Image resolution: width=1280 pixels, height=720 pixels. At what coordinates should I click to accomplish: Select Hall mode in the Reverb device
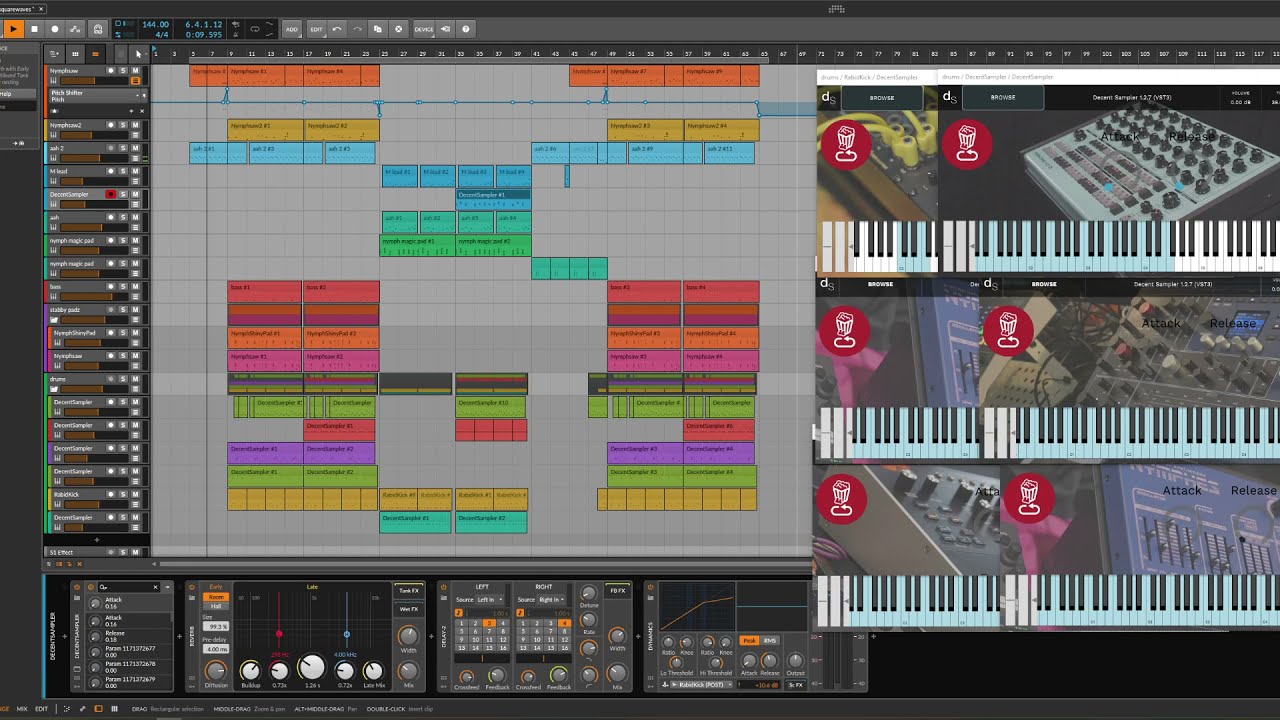(216, 606)
